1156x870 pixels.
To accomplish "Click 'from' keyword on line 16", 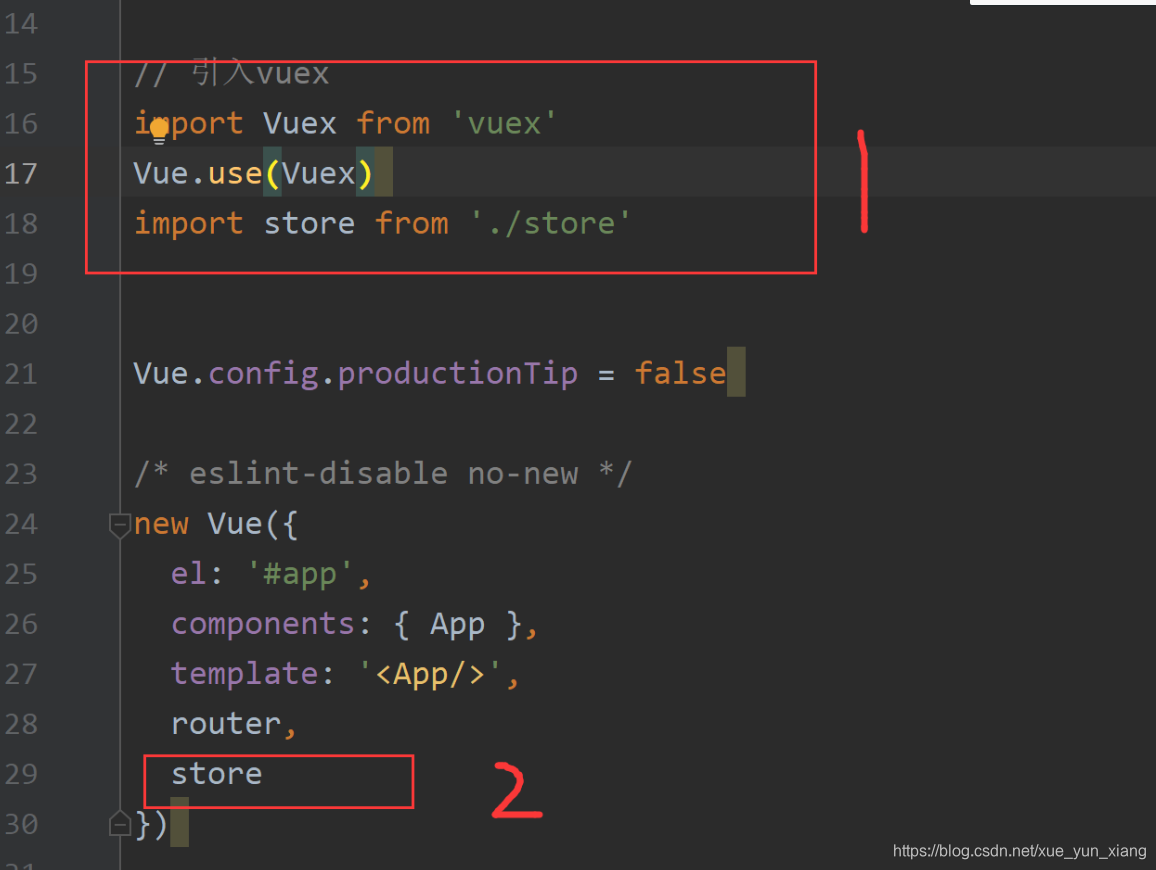I will (x=393, y=123).
